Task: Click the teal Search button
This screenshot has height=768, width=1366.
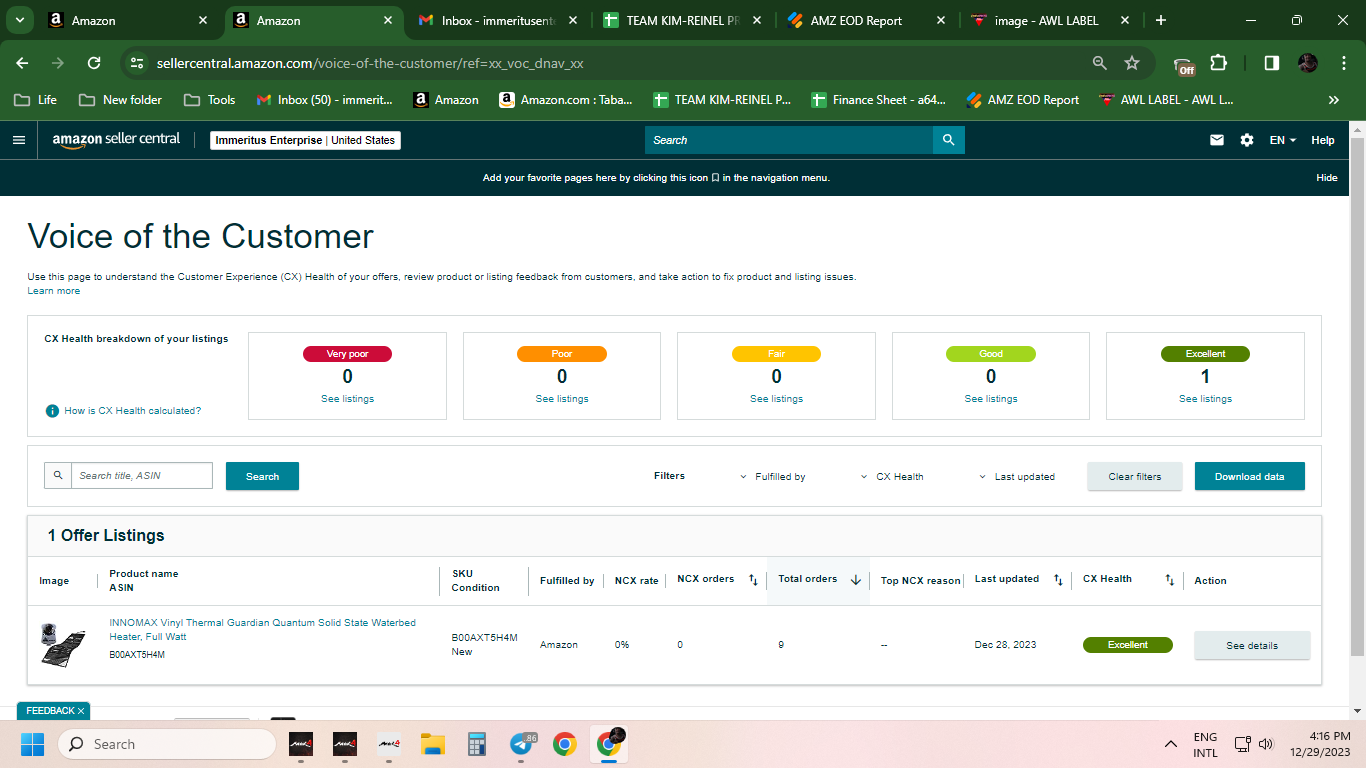Action: coord(262,476)
